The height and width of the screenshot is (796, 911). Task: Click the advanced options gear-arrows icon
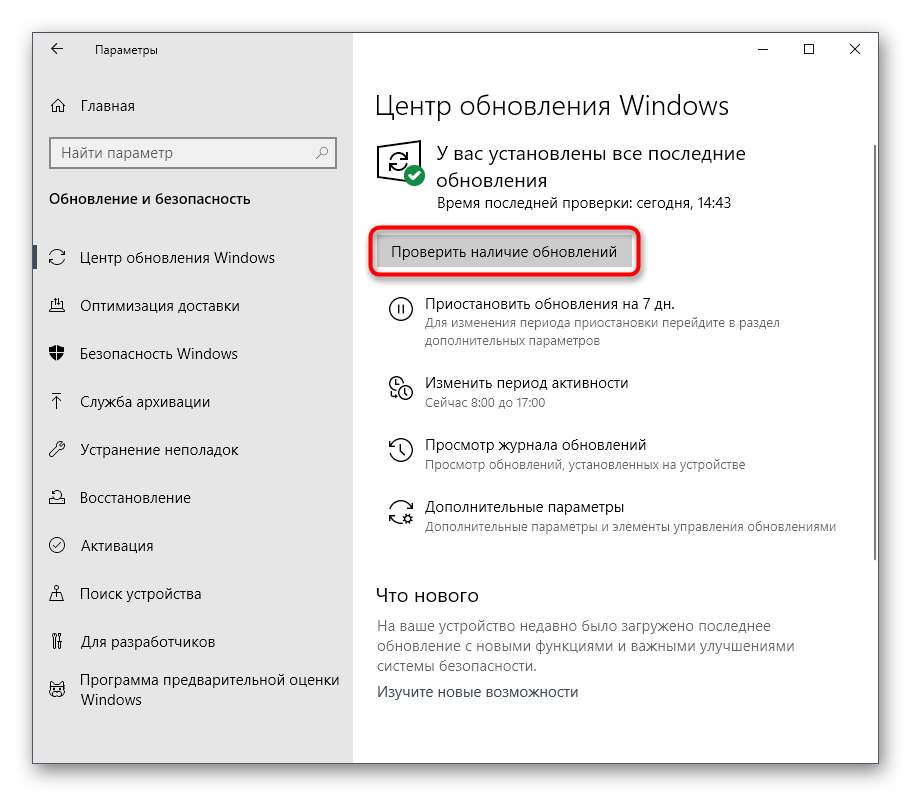pyautogui.click(x=400, y=511)
